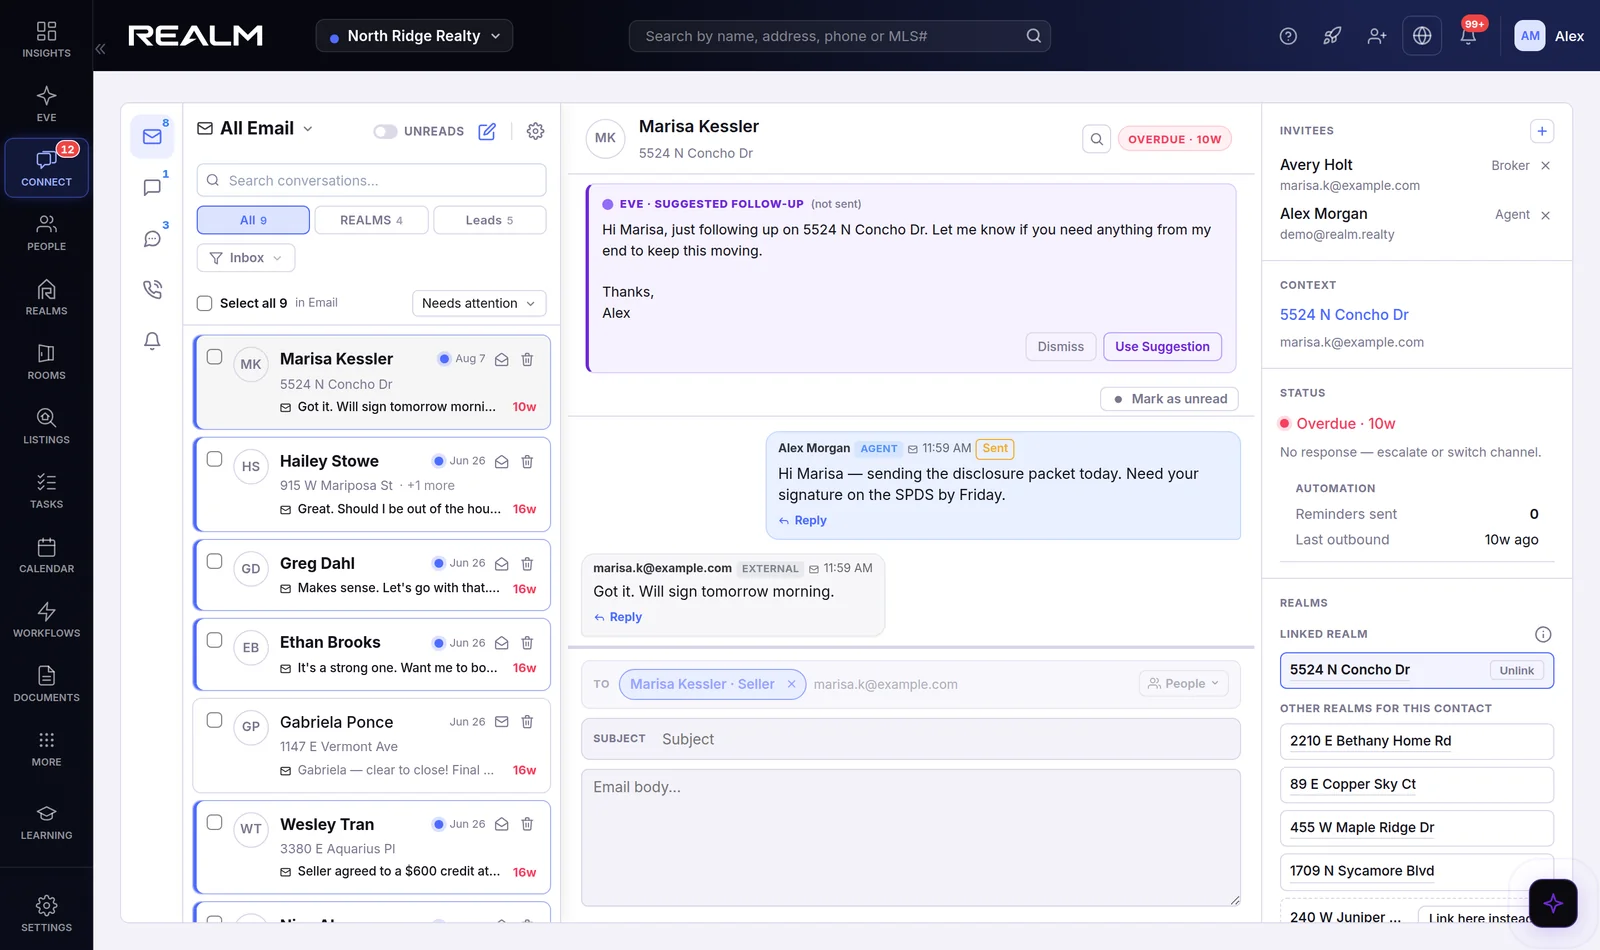Open 5524 N Concho Dr context link
This screenshot has height=950, width=1600.
tap(1344, 315)
